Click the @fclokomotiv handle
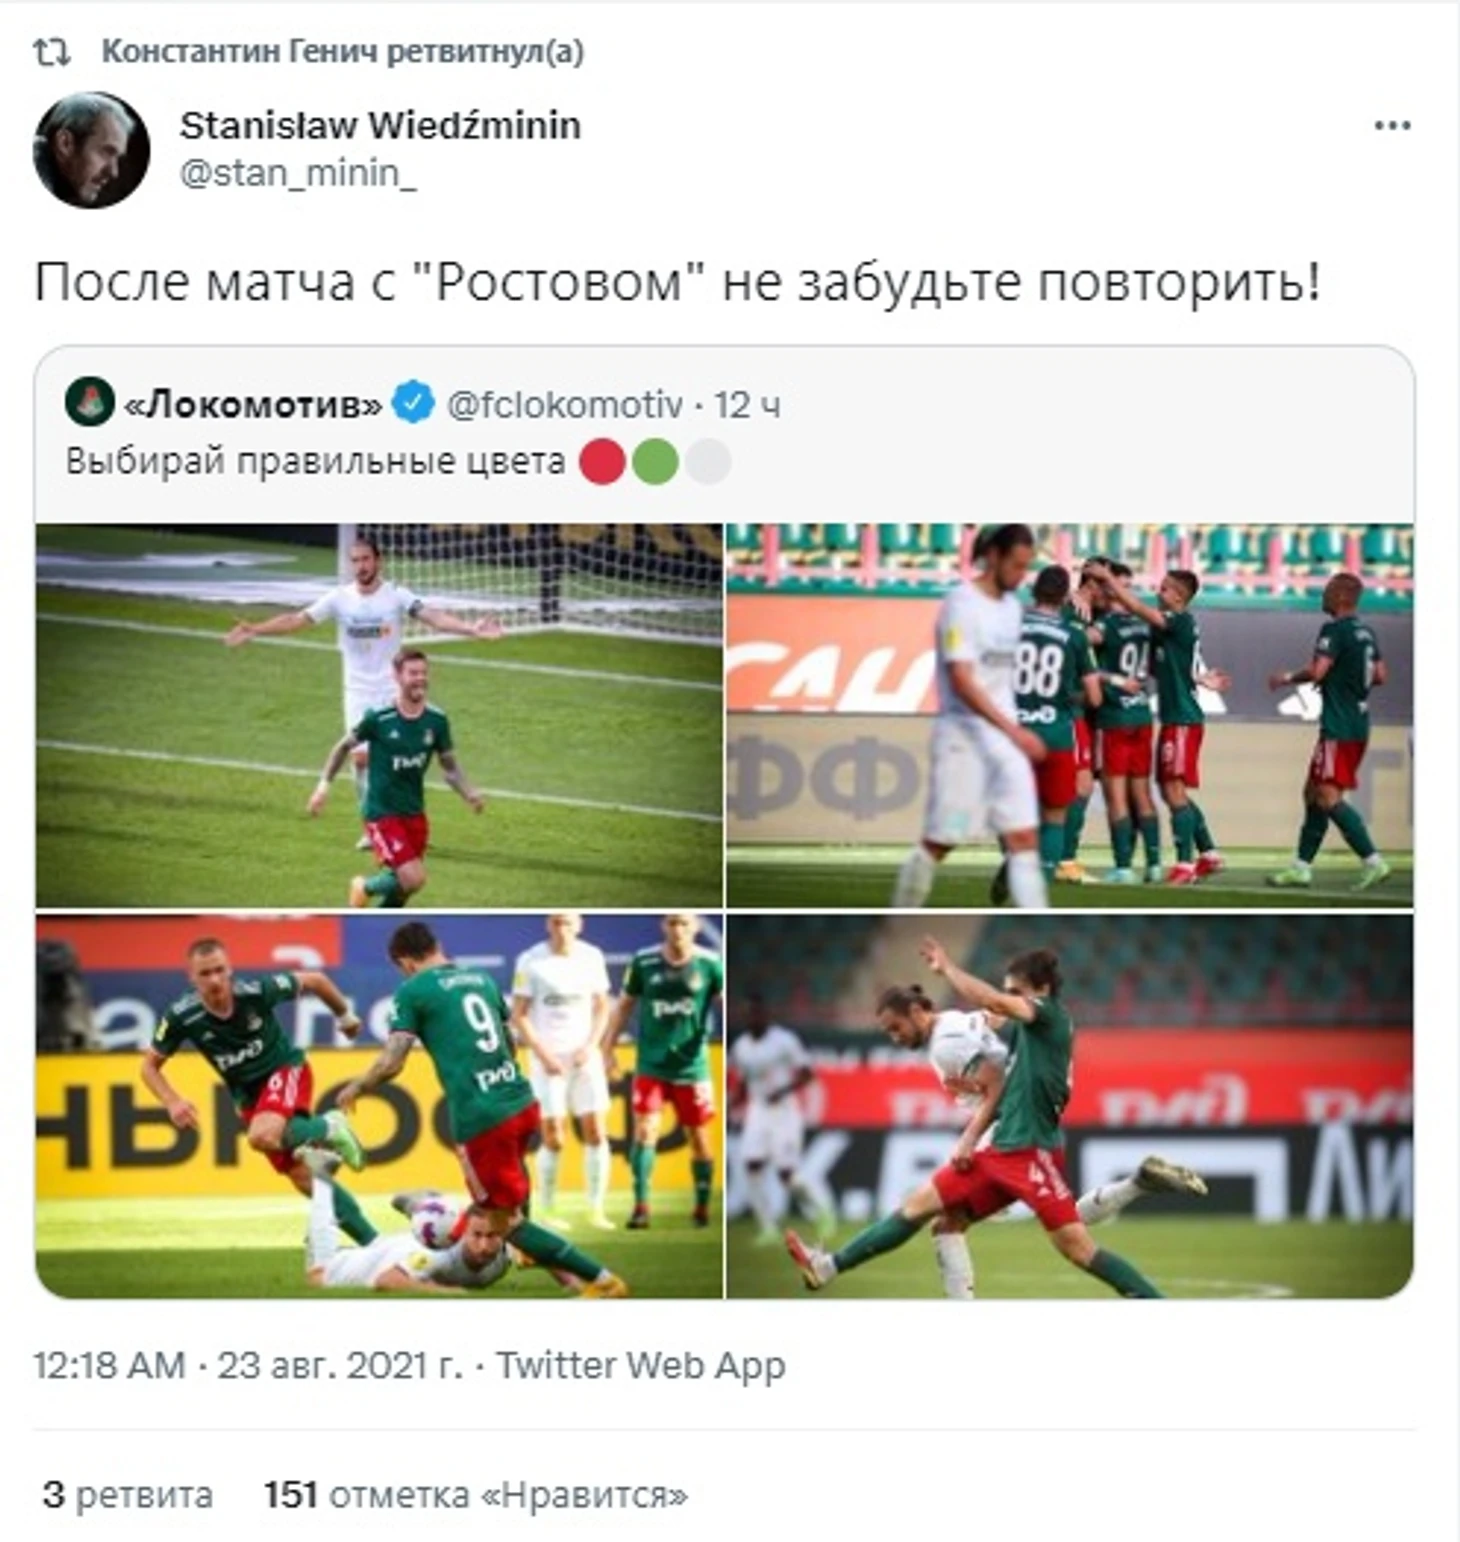Viewport: 1460px width, 1542px height. pos(564,404)
